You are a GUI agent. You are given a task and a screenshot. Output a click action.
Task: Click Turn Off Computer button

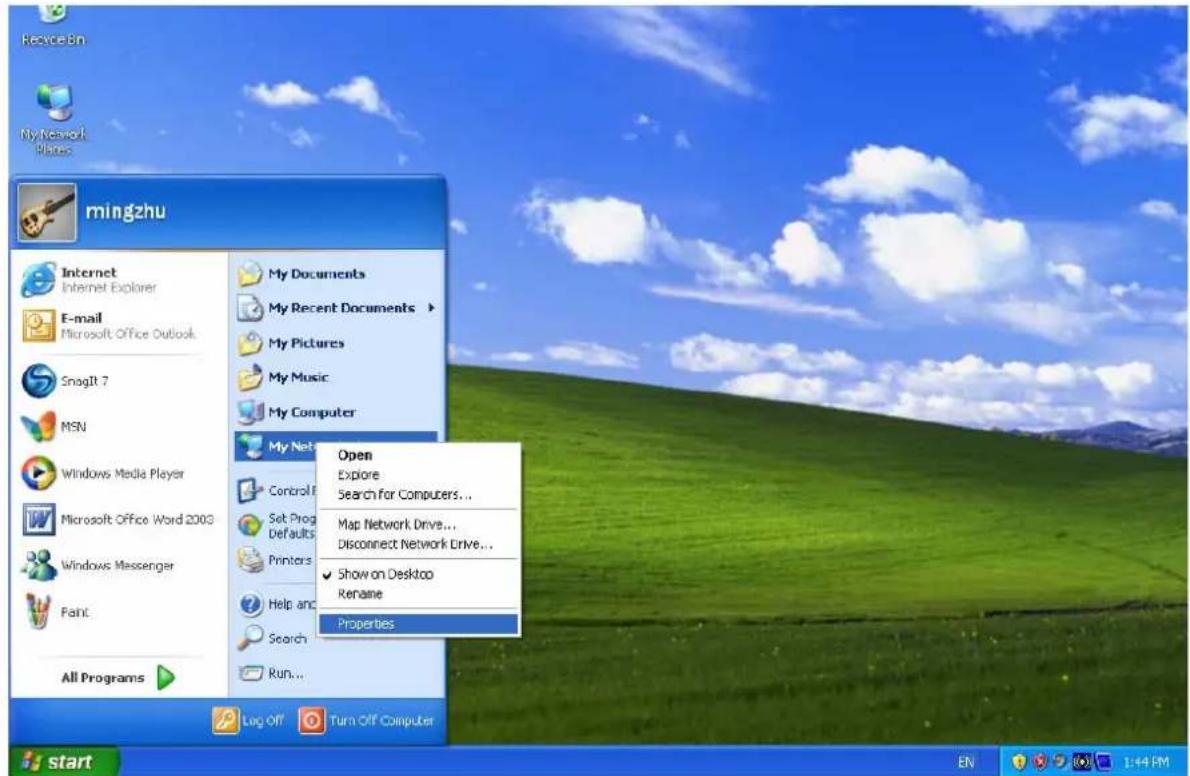(367, 720)
